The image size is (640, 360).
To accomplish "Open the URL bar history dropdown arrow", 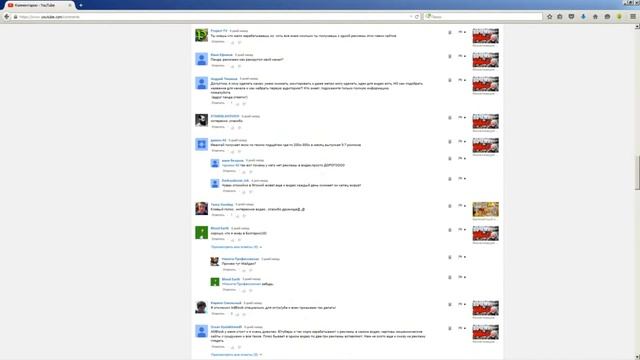I will [x=411, y=17].
